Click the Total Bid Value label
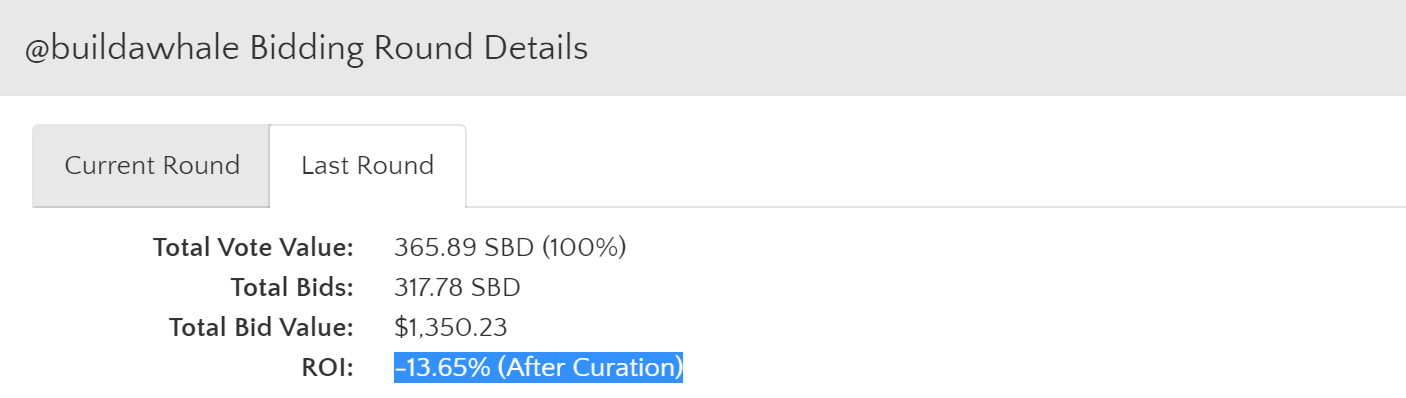The image size is (1406, 398). point(262,328)
